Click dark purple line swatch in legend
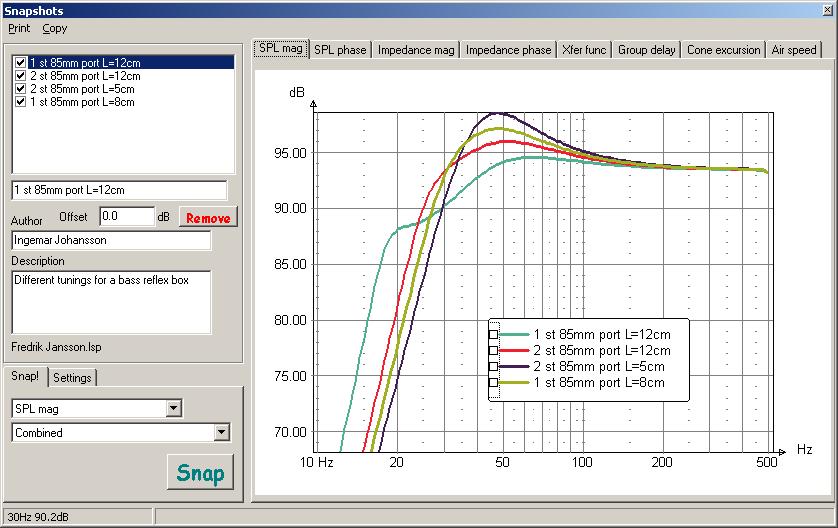This screenshot has width=838, height=528. pyautogui.click(x=514, y=367)
